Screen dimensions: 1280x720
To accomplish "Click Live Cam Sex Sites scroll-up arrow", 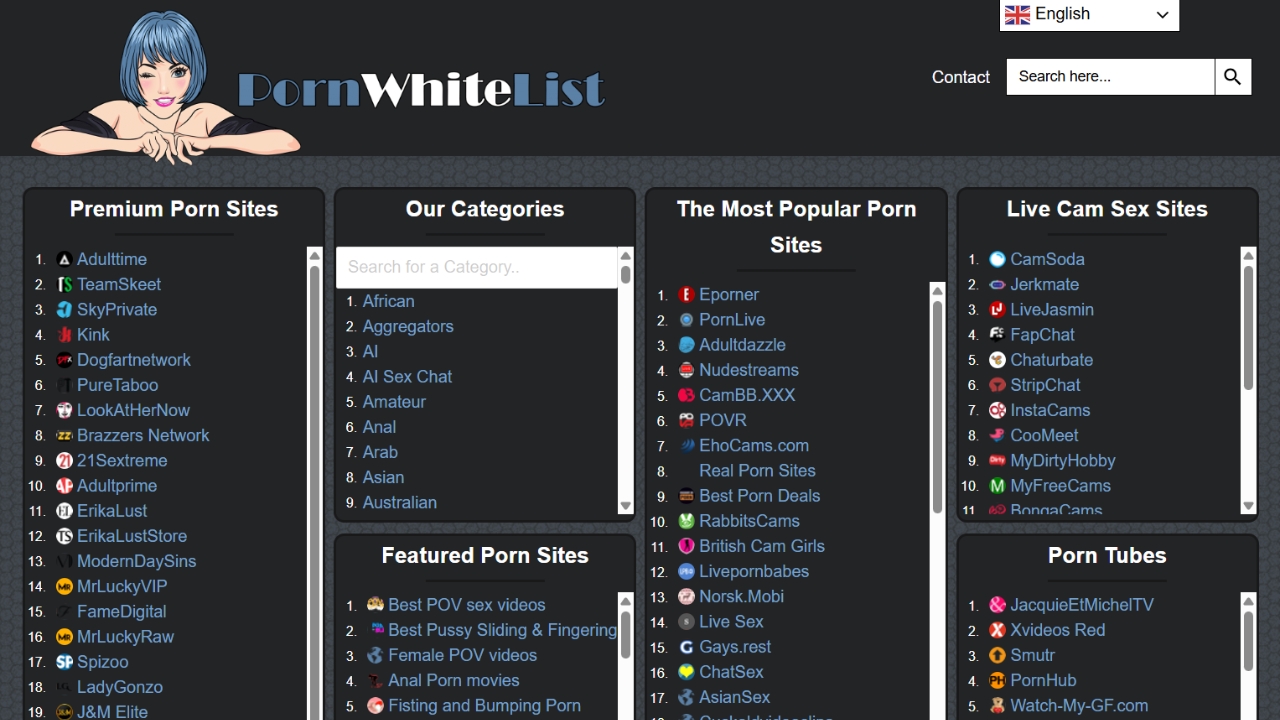I will click(1248, 256).
